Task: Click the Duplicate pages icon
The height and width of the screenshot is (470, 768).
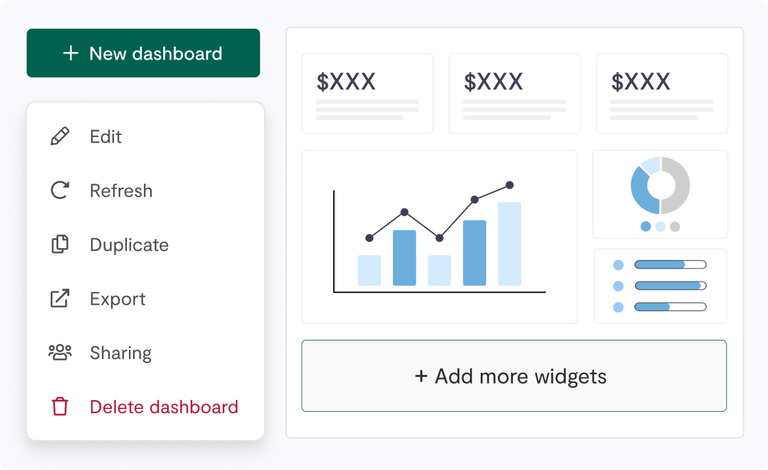Action: [x=60, y=245]
